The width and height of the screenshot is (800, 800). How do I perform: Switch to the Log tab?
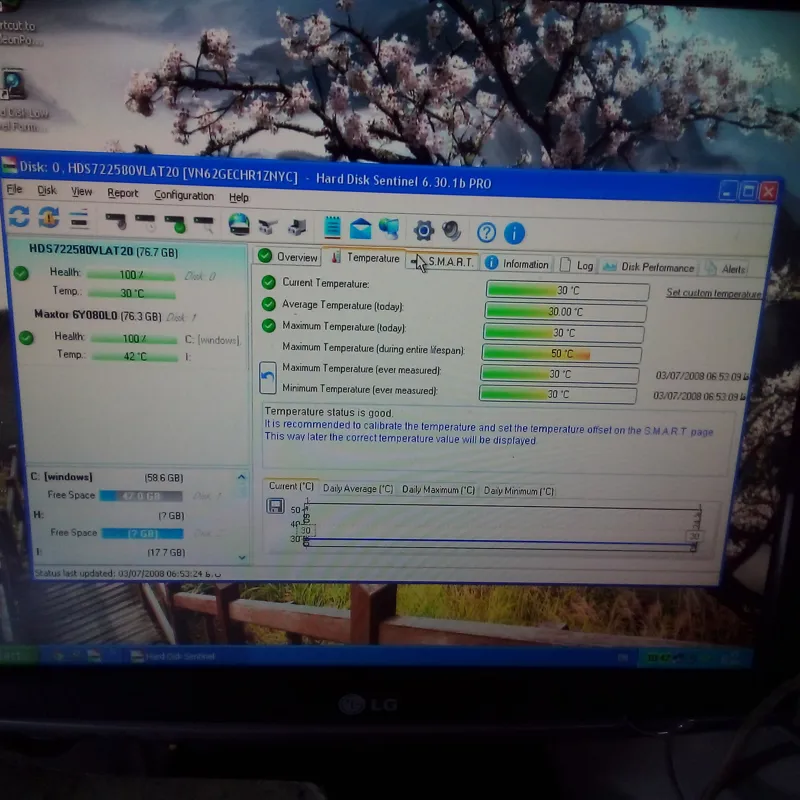coord(577,265)
